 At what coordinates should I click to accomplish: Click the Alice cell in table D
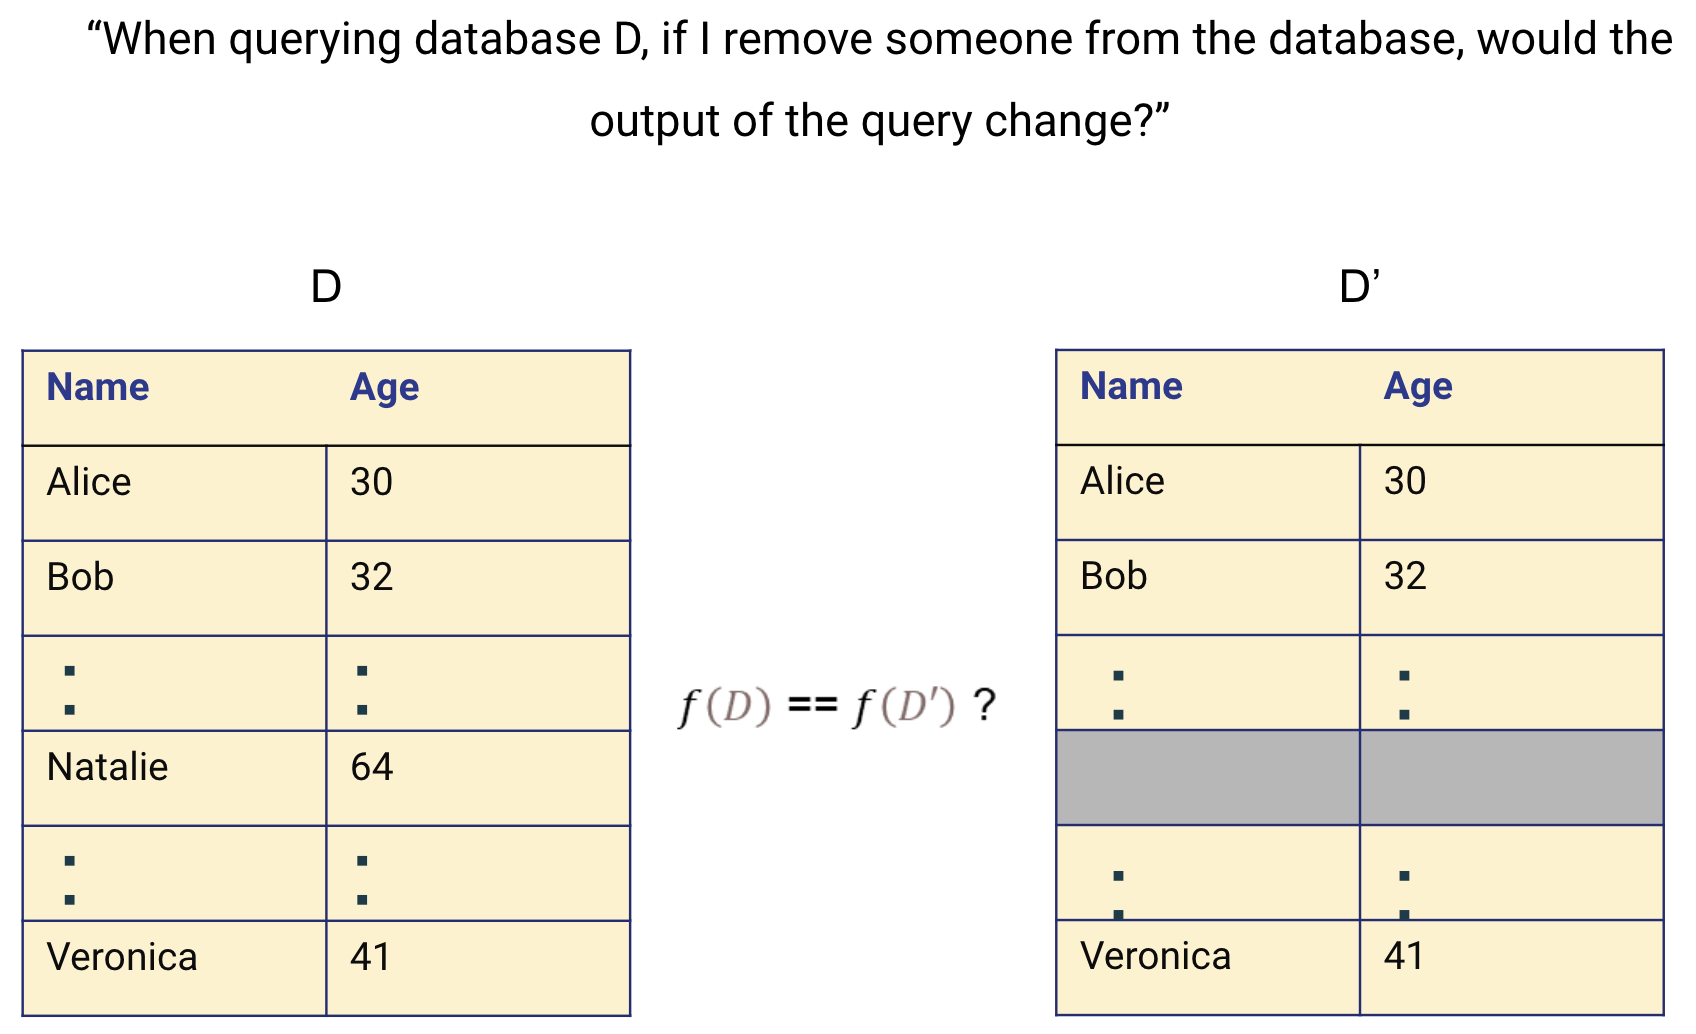tap(175, 493)
